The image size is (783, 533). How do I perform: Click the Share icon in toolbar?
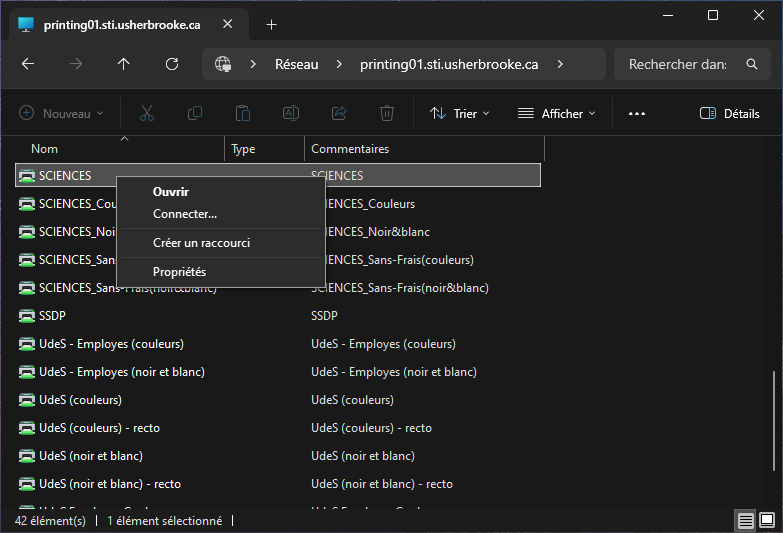pyautogui.click(x=339, y=113)
